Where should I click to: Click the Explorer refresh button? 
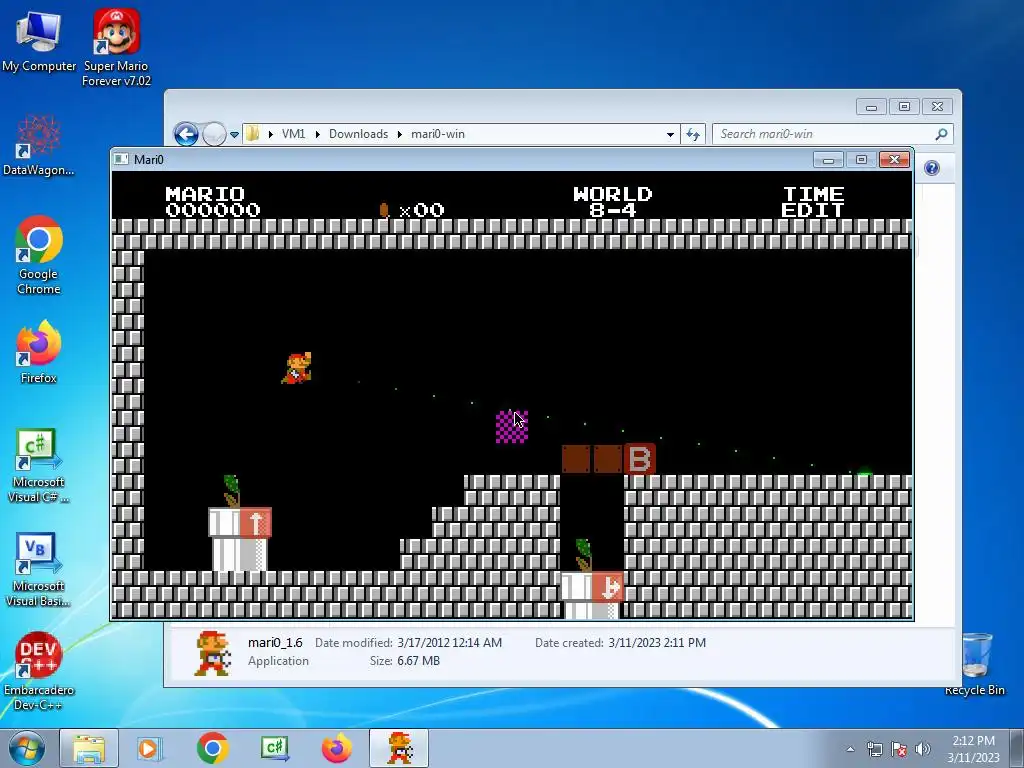693,135
